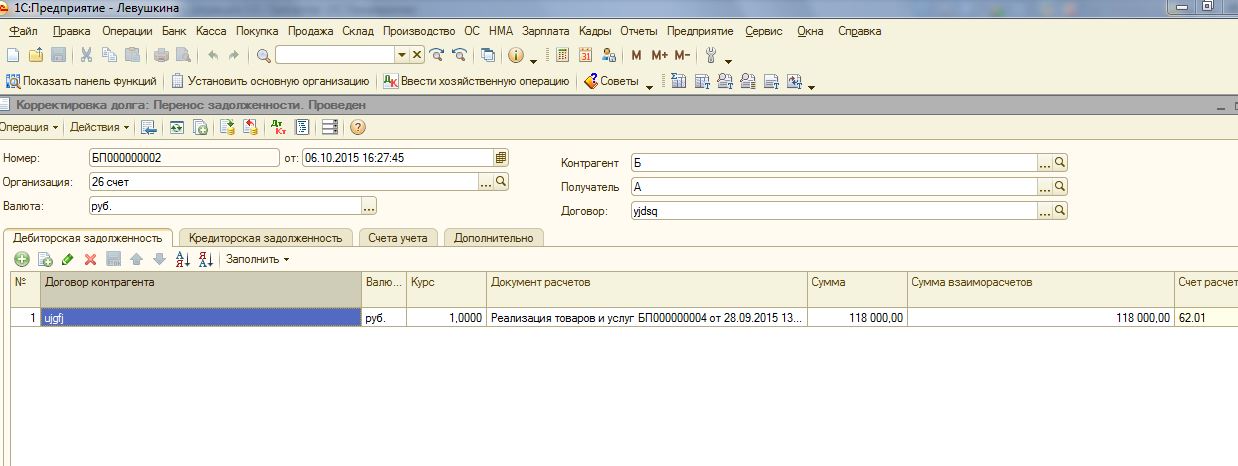Expand the toolbar search field dropdown arrow
Viewport: 1238px width, 466px height.
402,55
